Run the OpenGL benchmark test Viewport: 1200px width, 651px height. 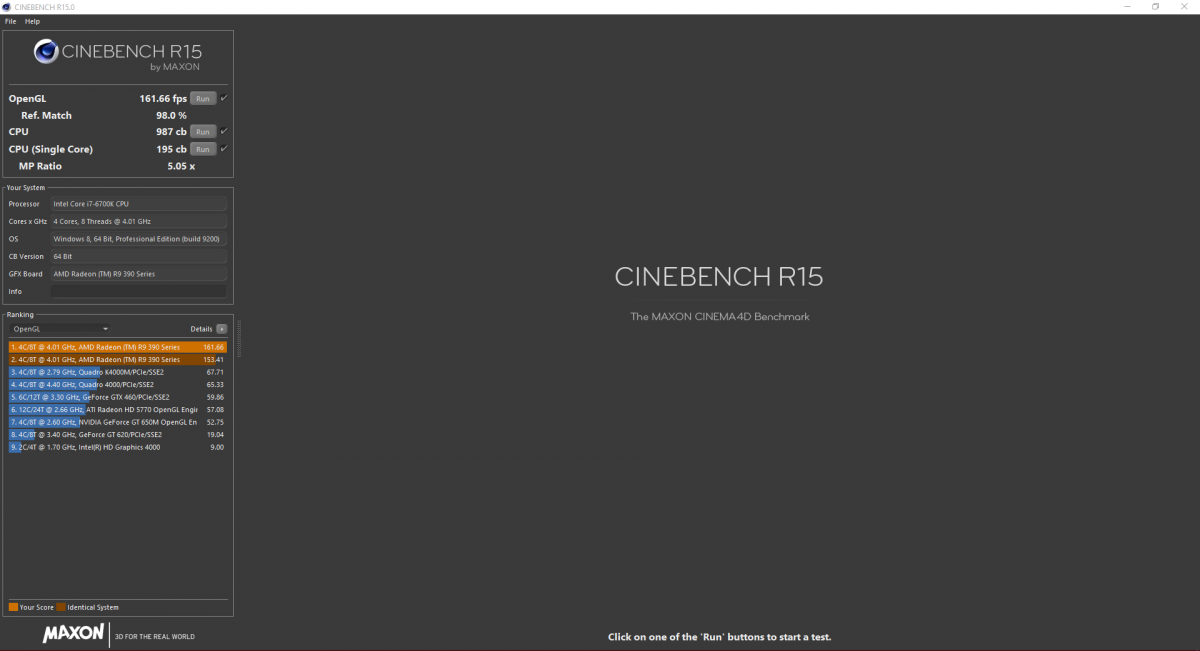coord(203,98)
